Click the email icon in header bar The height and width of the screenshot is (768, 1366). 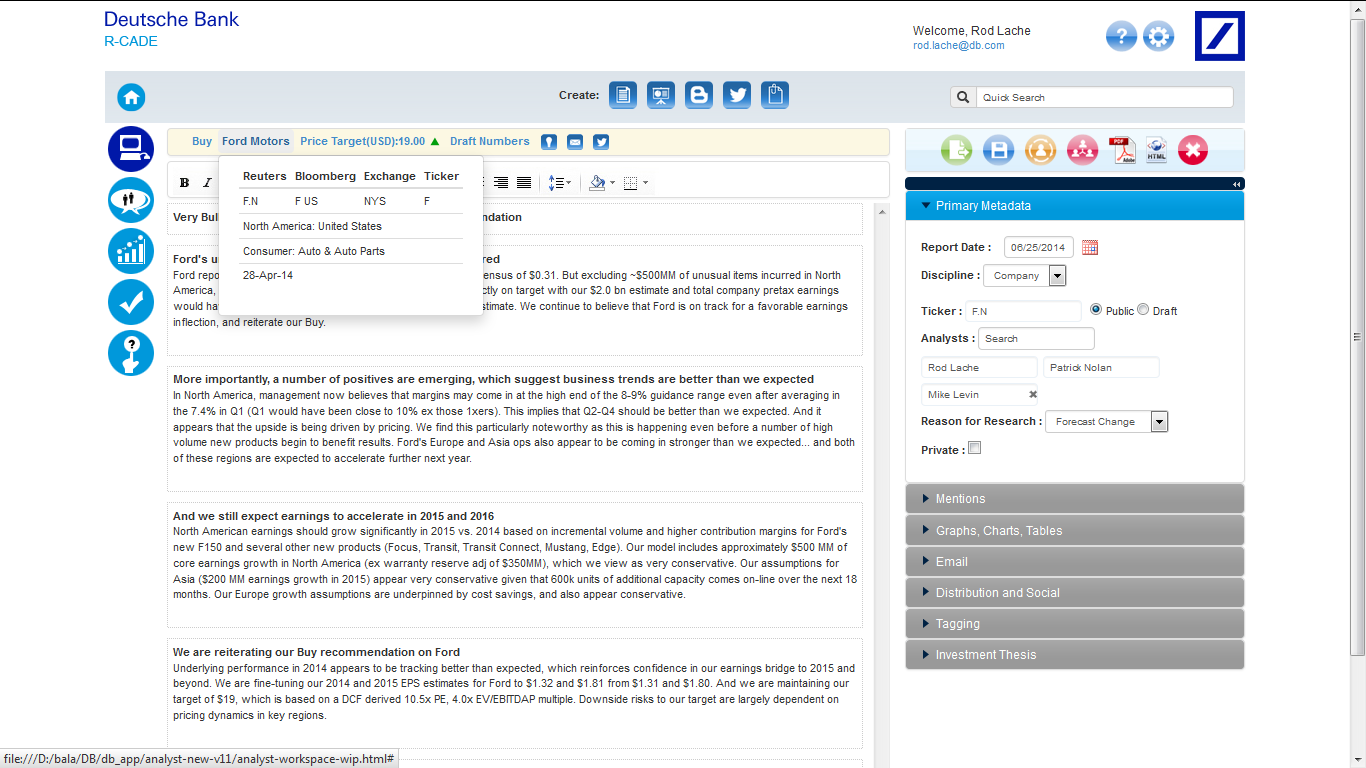click(575, 142)
